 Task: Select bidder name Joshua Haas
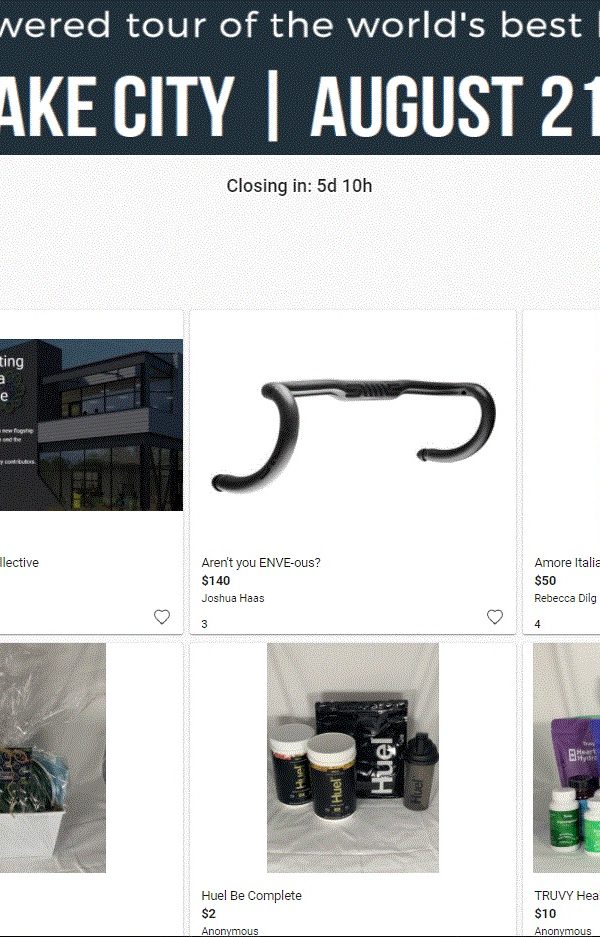pos(232,598)
